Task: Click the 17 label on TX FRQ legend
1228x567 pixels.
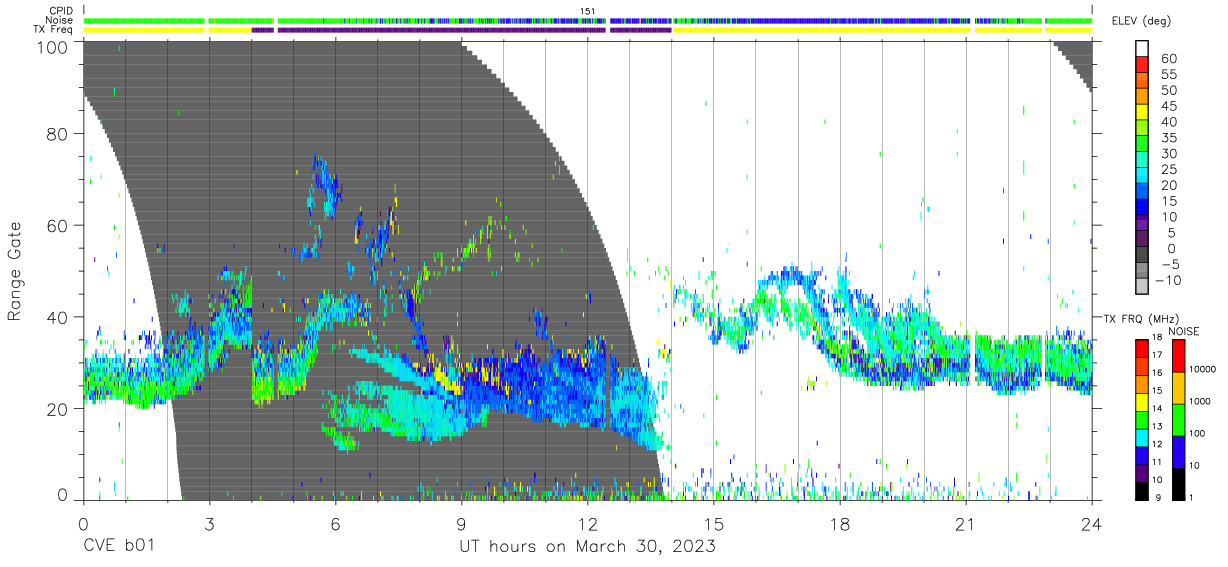Action: [x=1158, y=355]
